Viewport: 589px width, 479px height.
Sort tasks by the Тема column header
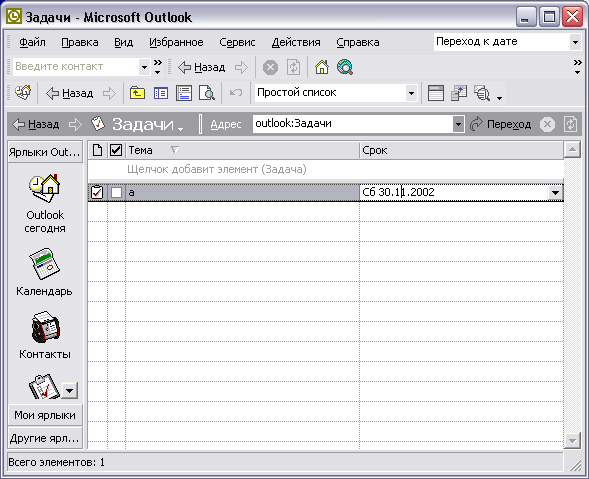click(x=242, y=150)
